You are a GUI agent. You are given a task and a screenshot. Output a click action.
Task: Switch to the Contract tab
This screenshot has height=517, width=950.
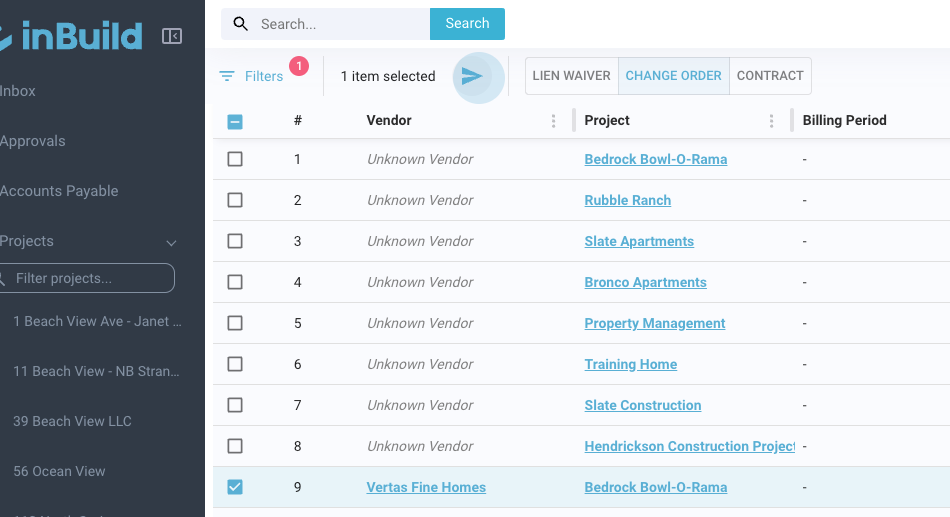pyautogui.click(x=770, y=76)
